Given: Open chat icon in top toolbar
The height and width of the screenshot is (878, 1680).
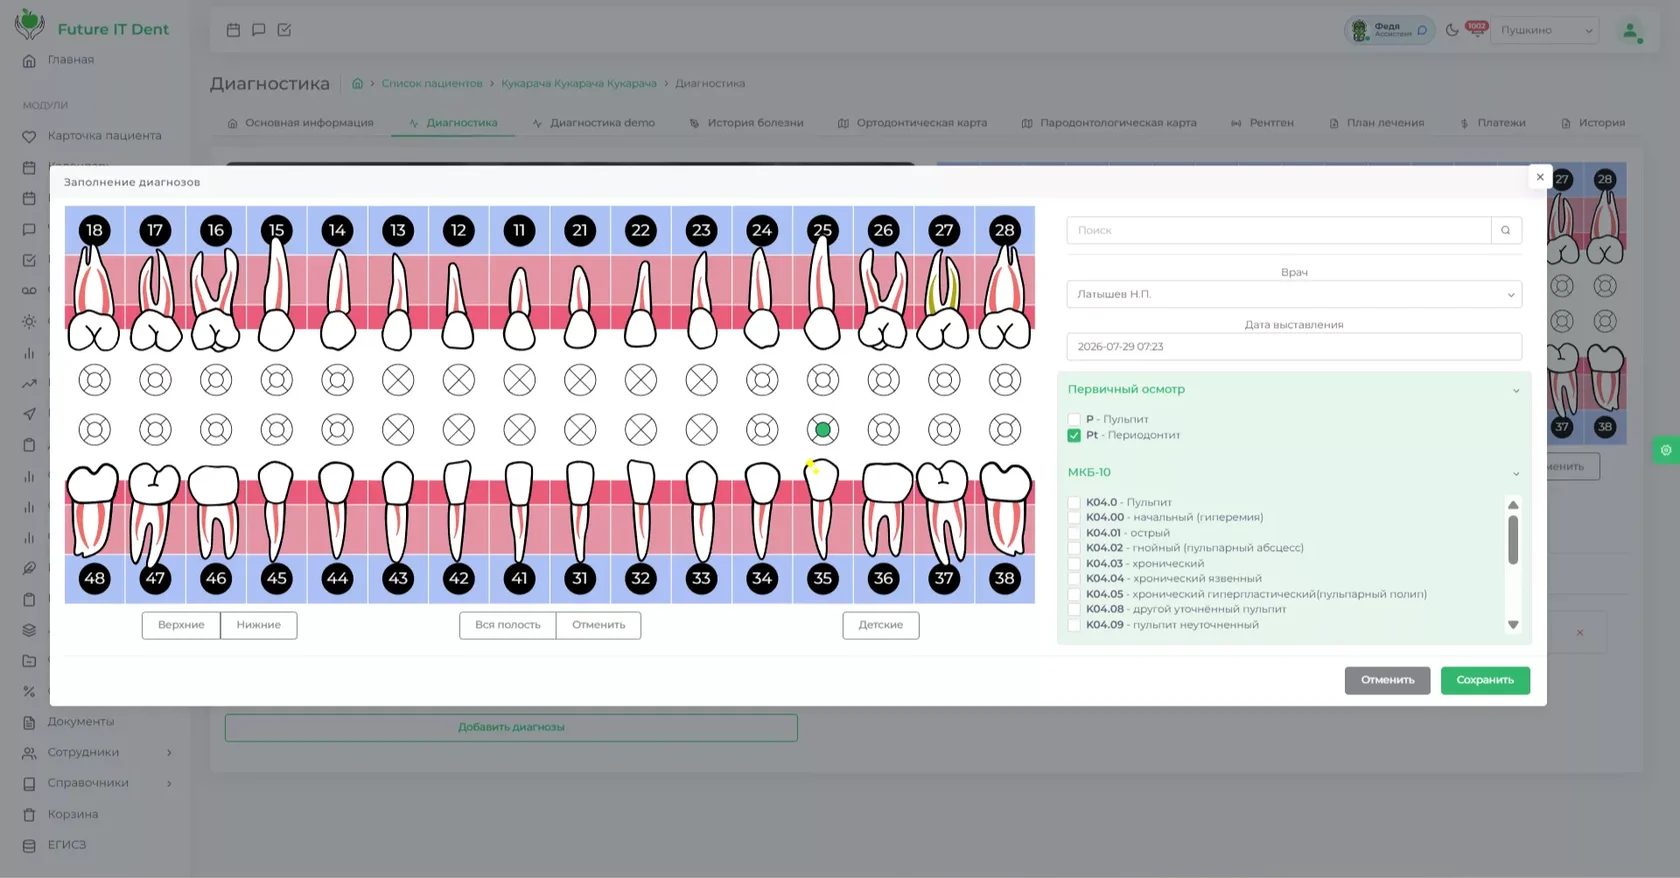Looking at the screenshot, I should click(259, 30).
